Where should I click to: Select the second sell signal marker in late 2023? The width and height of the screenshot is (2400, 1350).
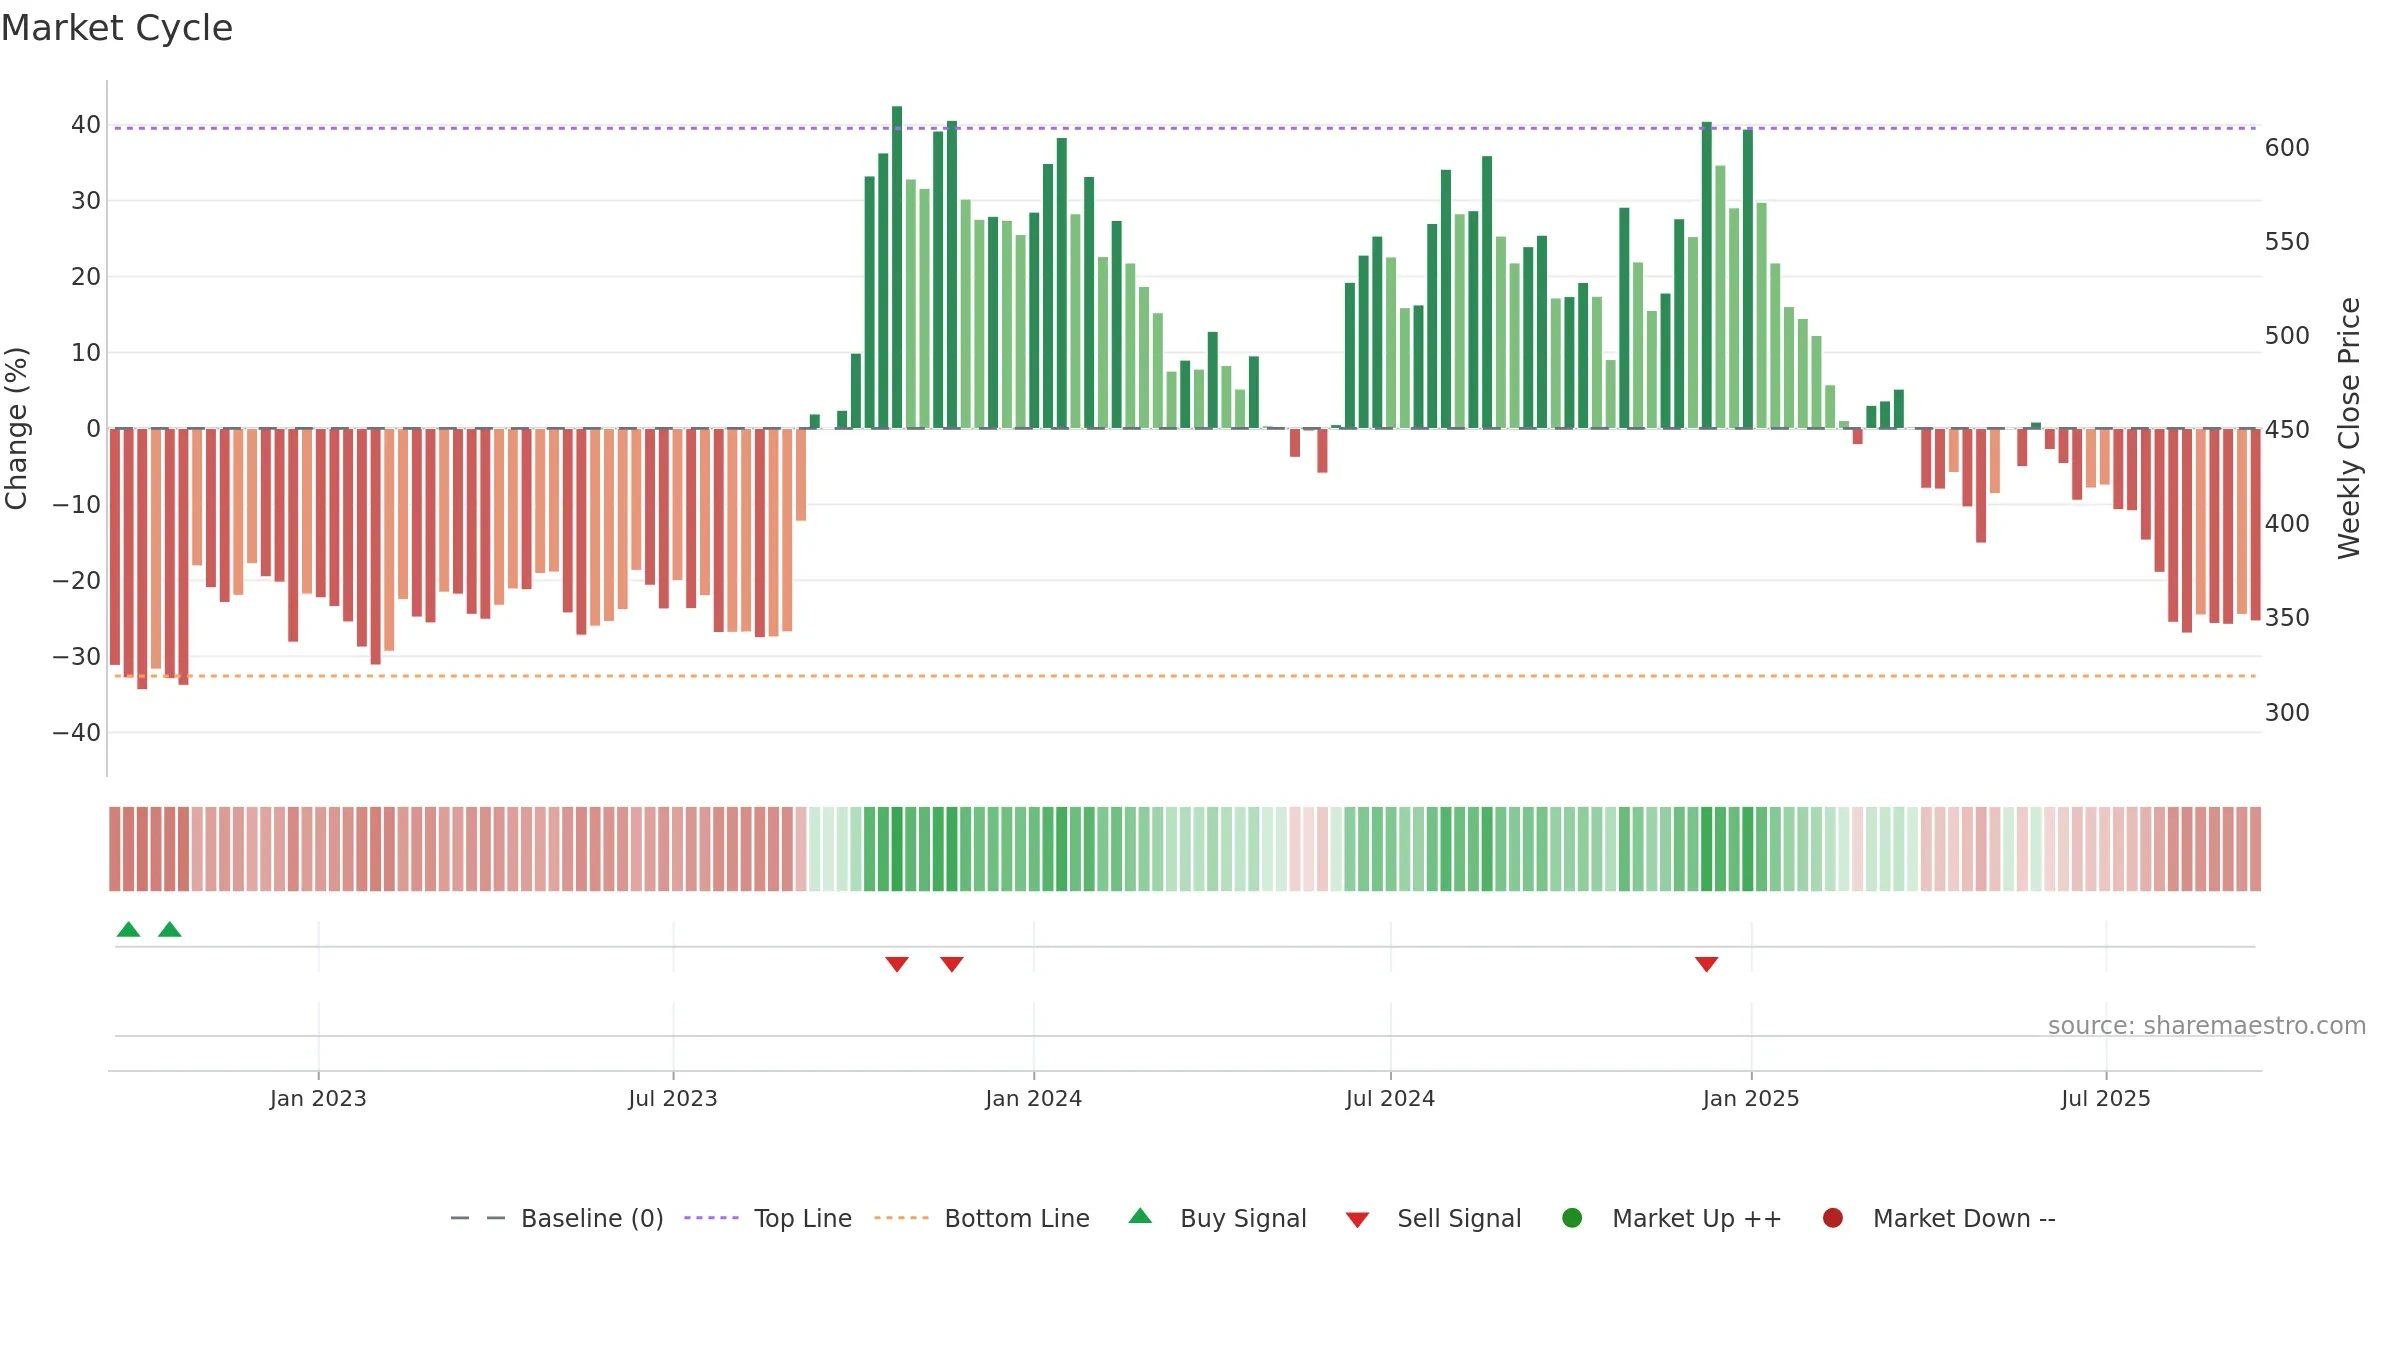tap(952, 964)
